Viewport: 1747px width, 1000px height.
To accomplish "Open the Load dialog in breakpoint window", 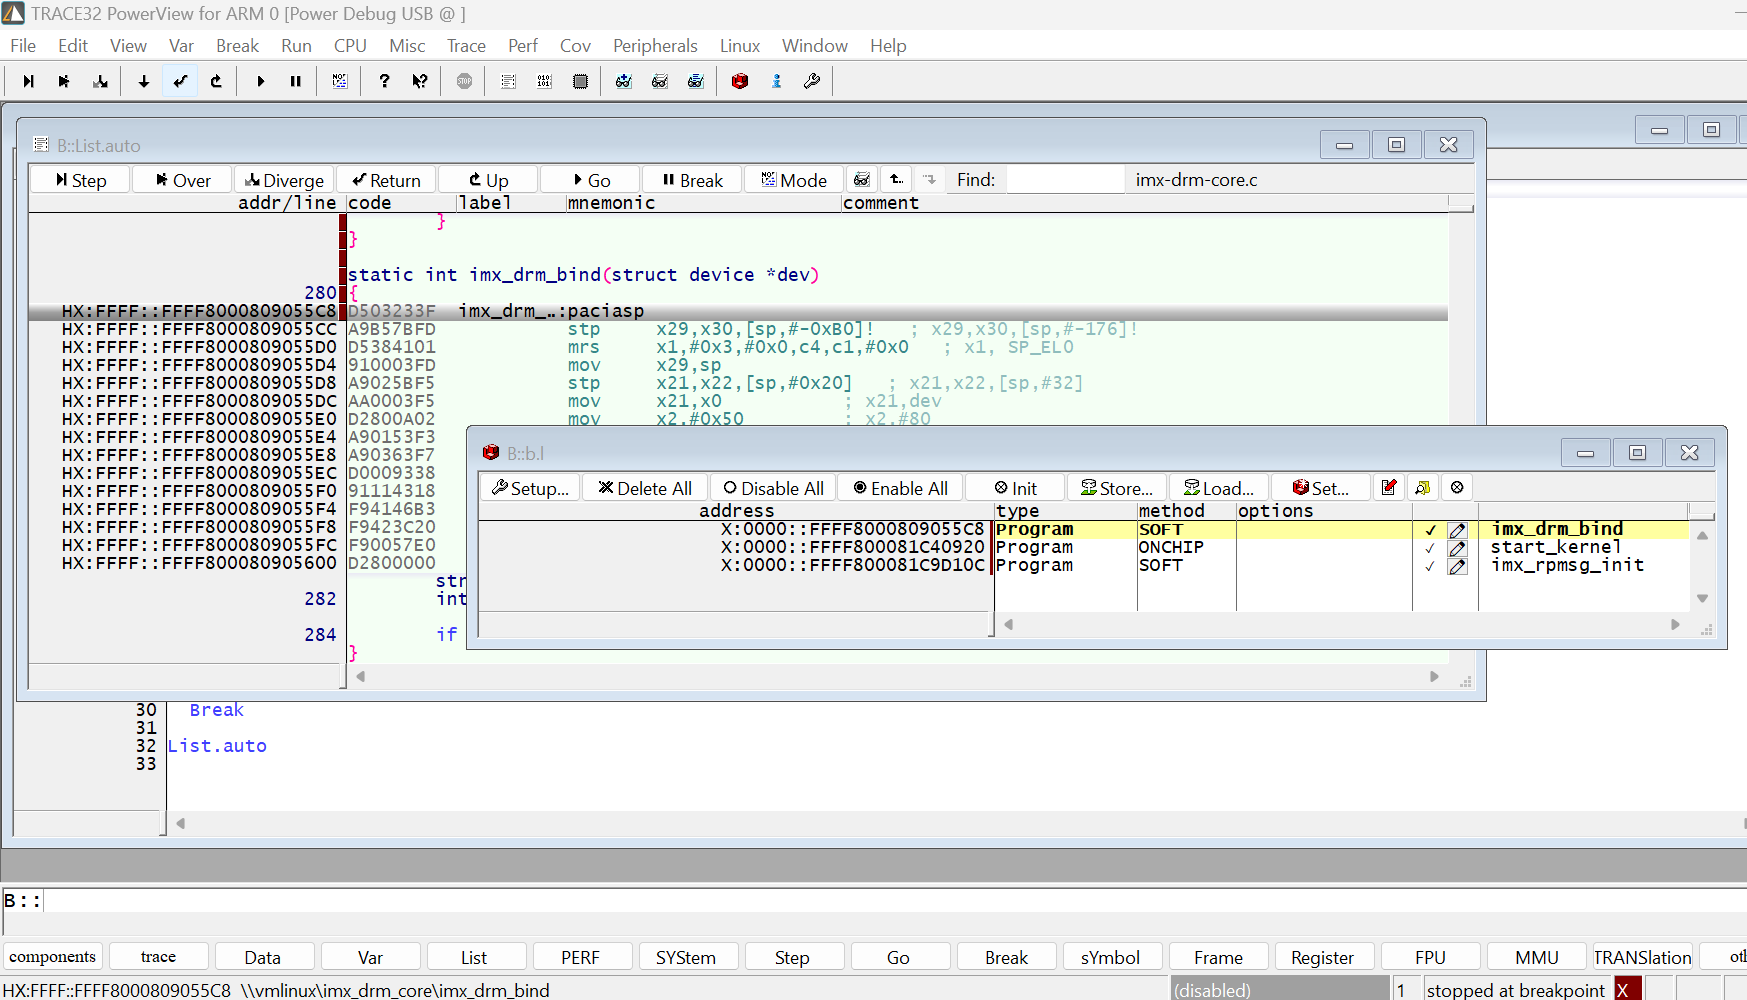I will point(1219,487).
